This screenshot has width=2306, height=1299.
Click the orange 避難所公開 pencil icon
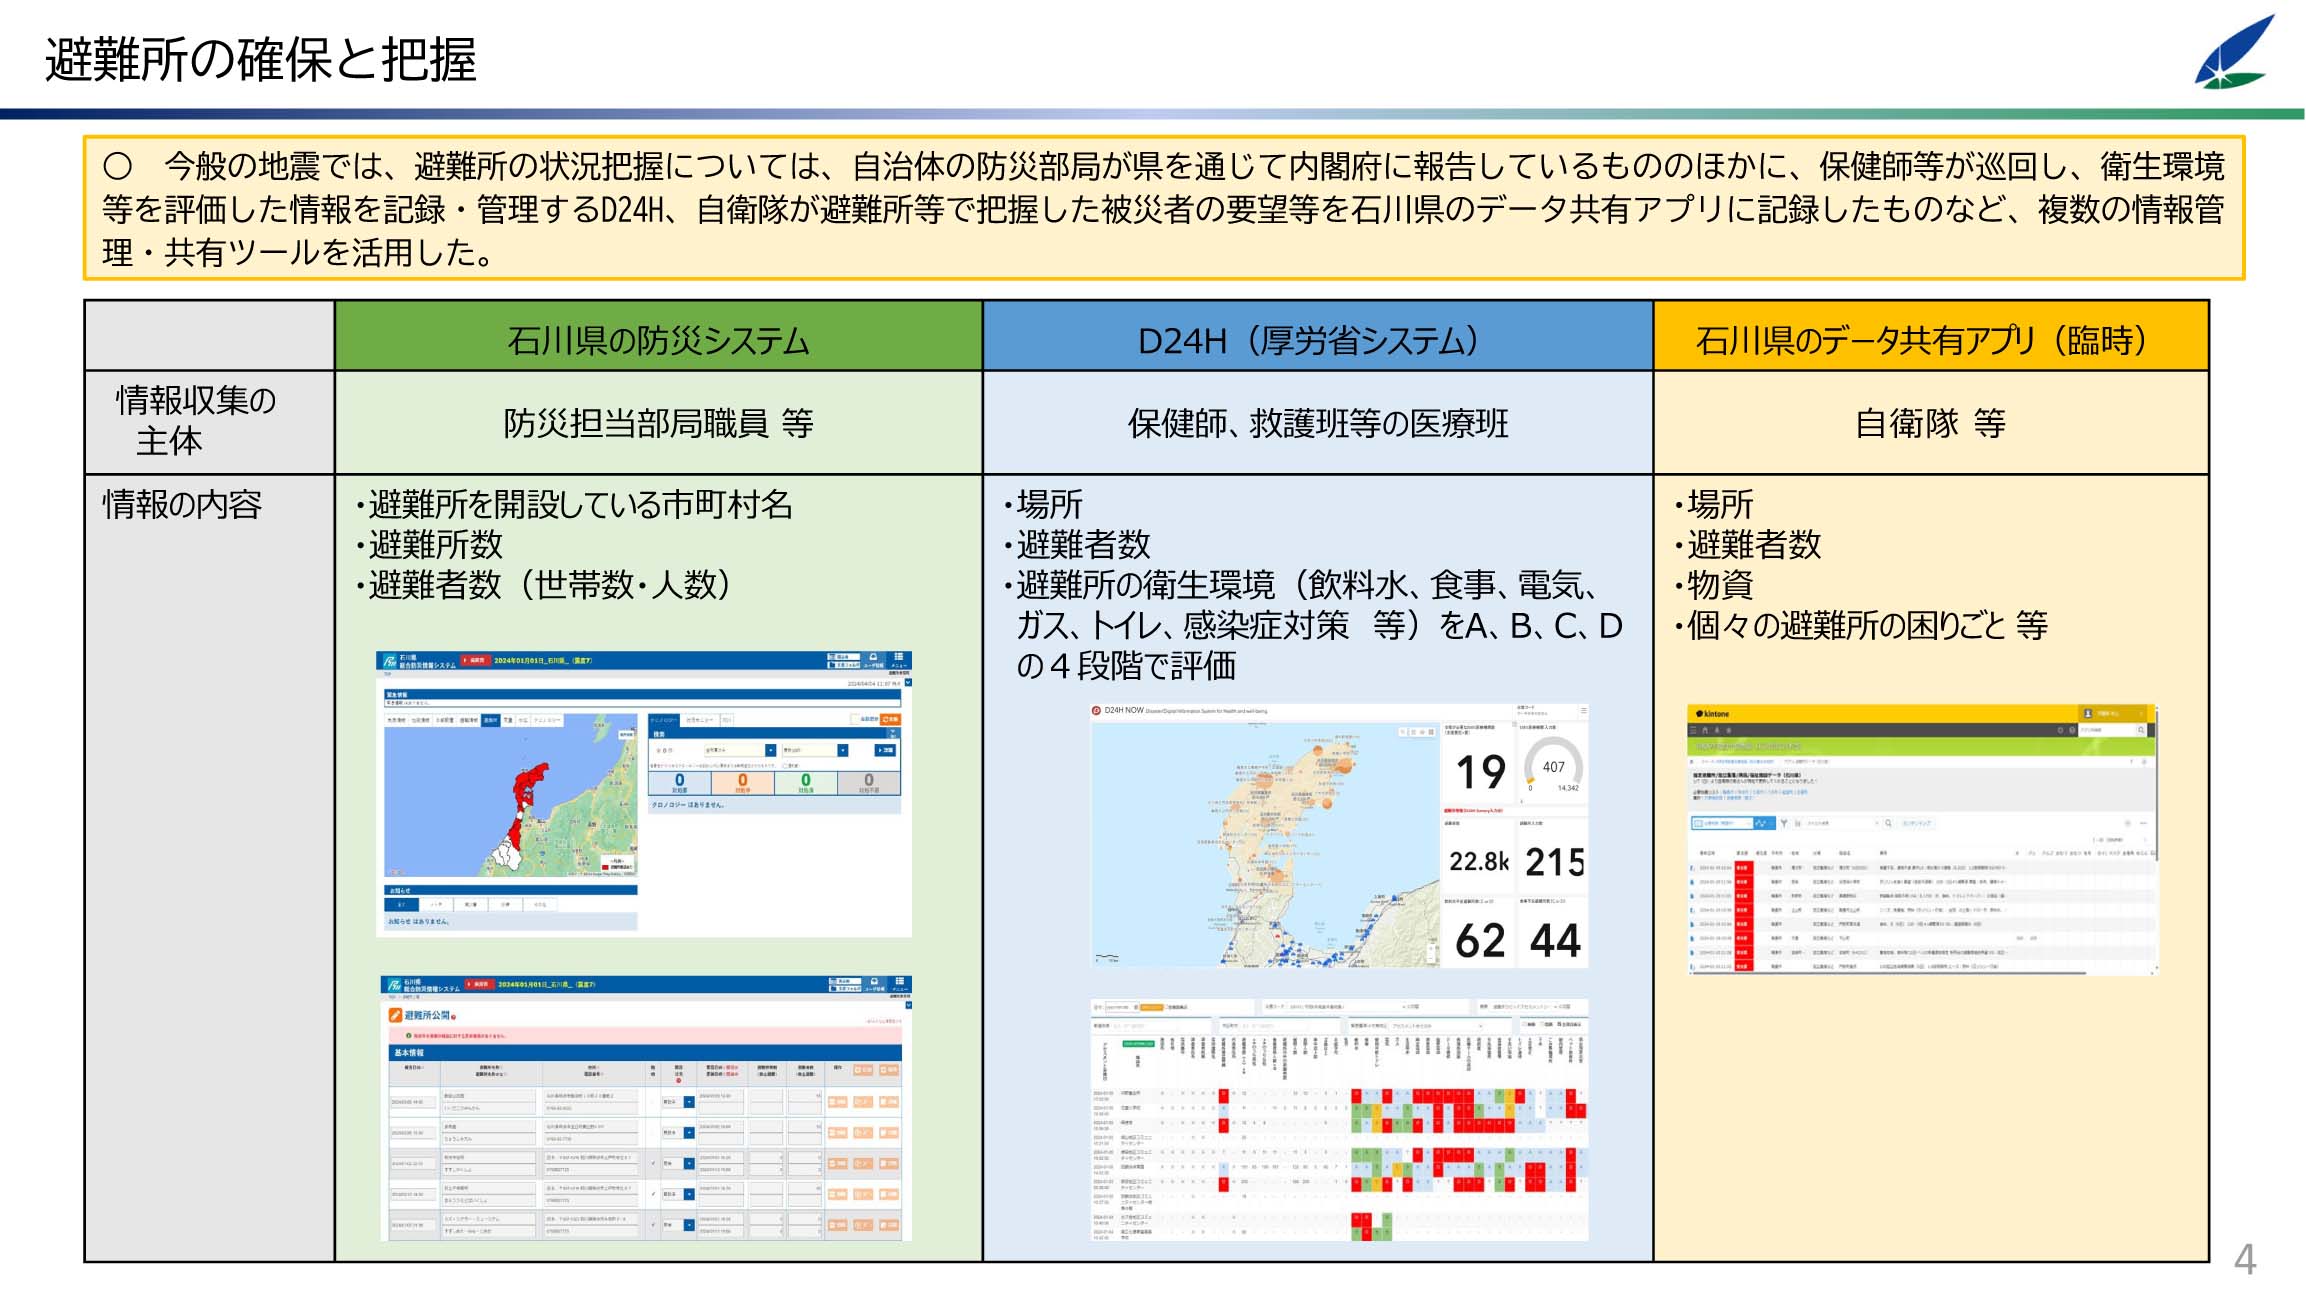pyautogui.click(x=395, y=1015)
